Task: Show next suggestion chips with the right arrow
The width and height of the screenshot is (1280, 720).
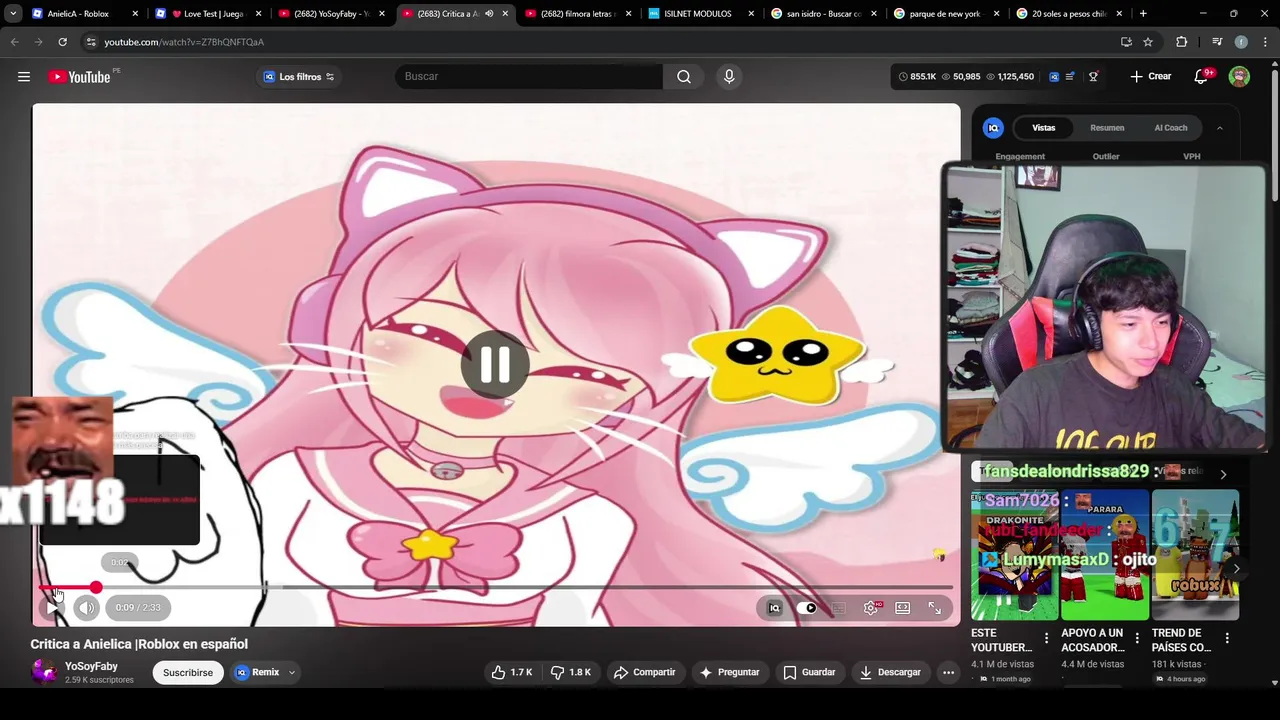Action: [1223, 474]
